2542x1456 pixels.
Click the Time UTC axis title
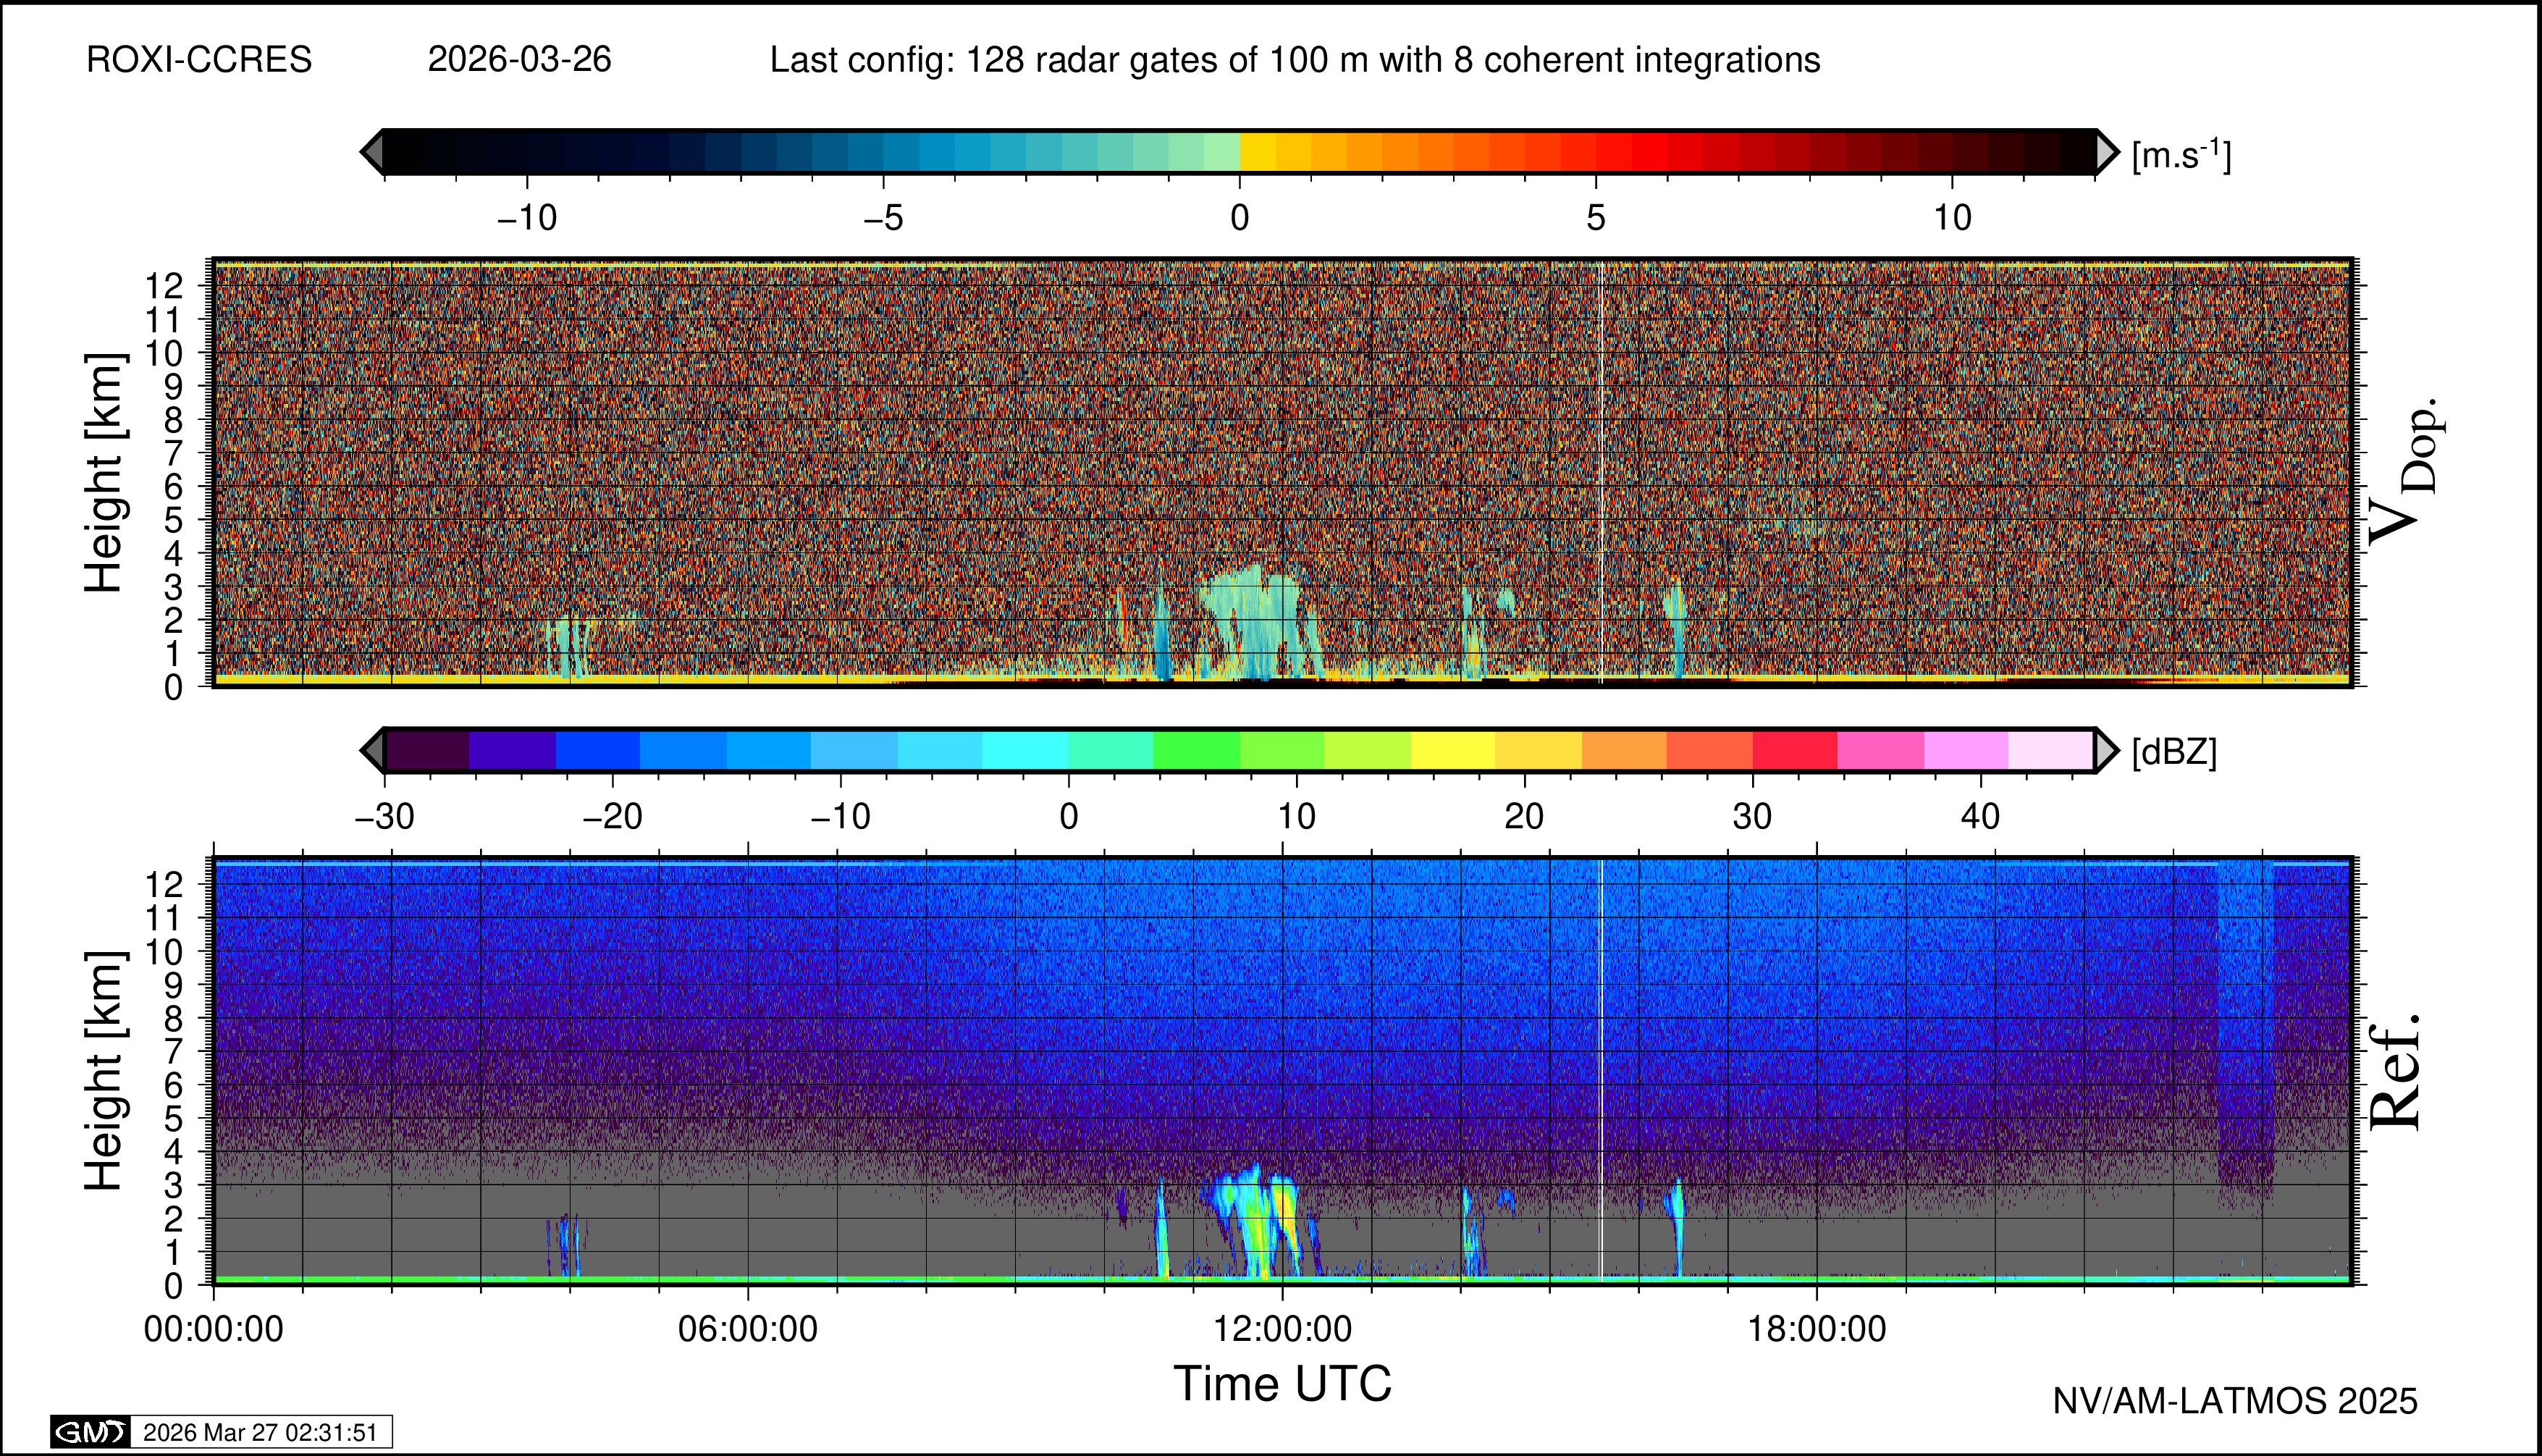tap(1282, 1384)
